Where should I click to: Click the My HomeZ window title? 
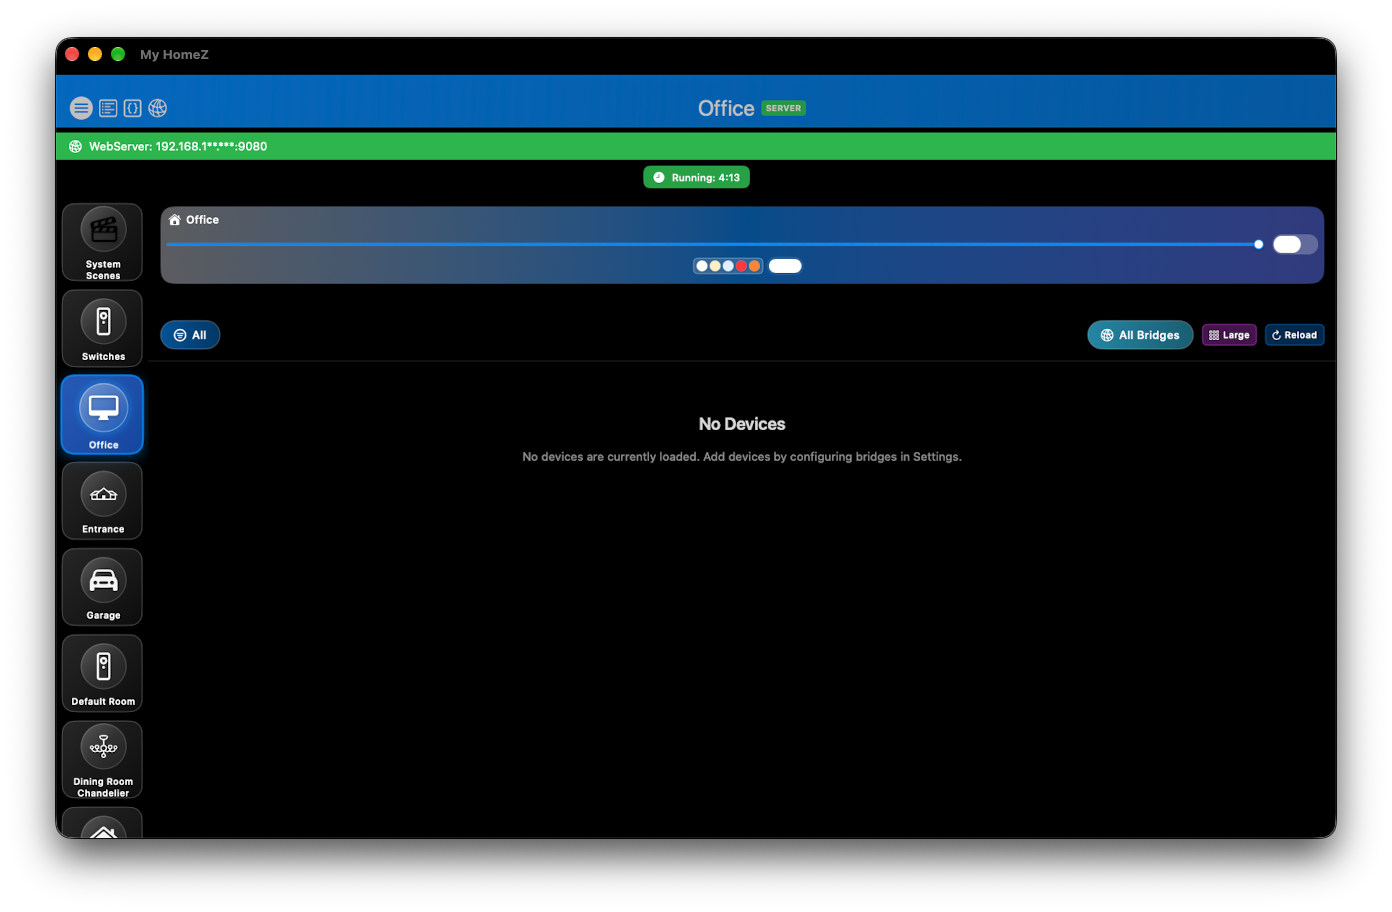(x=174, y=54)
